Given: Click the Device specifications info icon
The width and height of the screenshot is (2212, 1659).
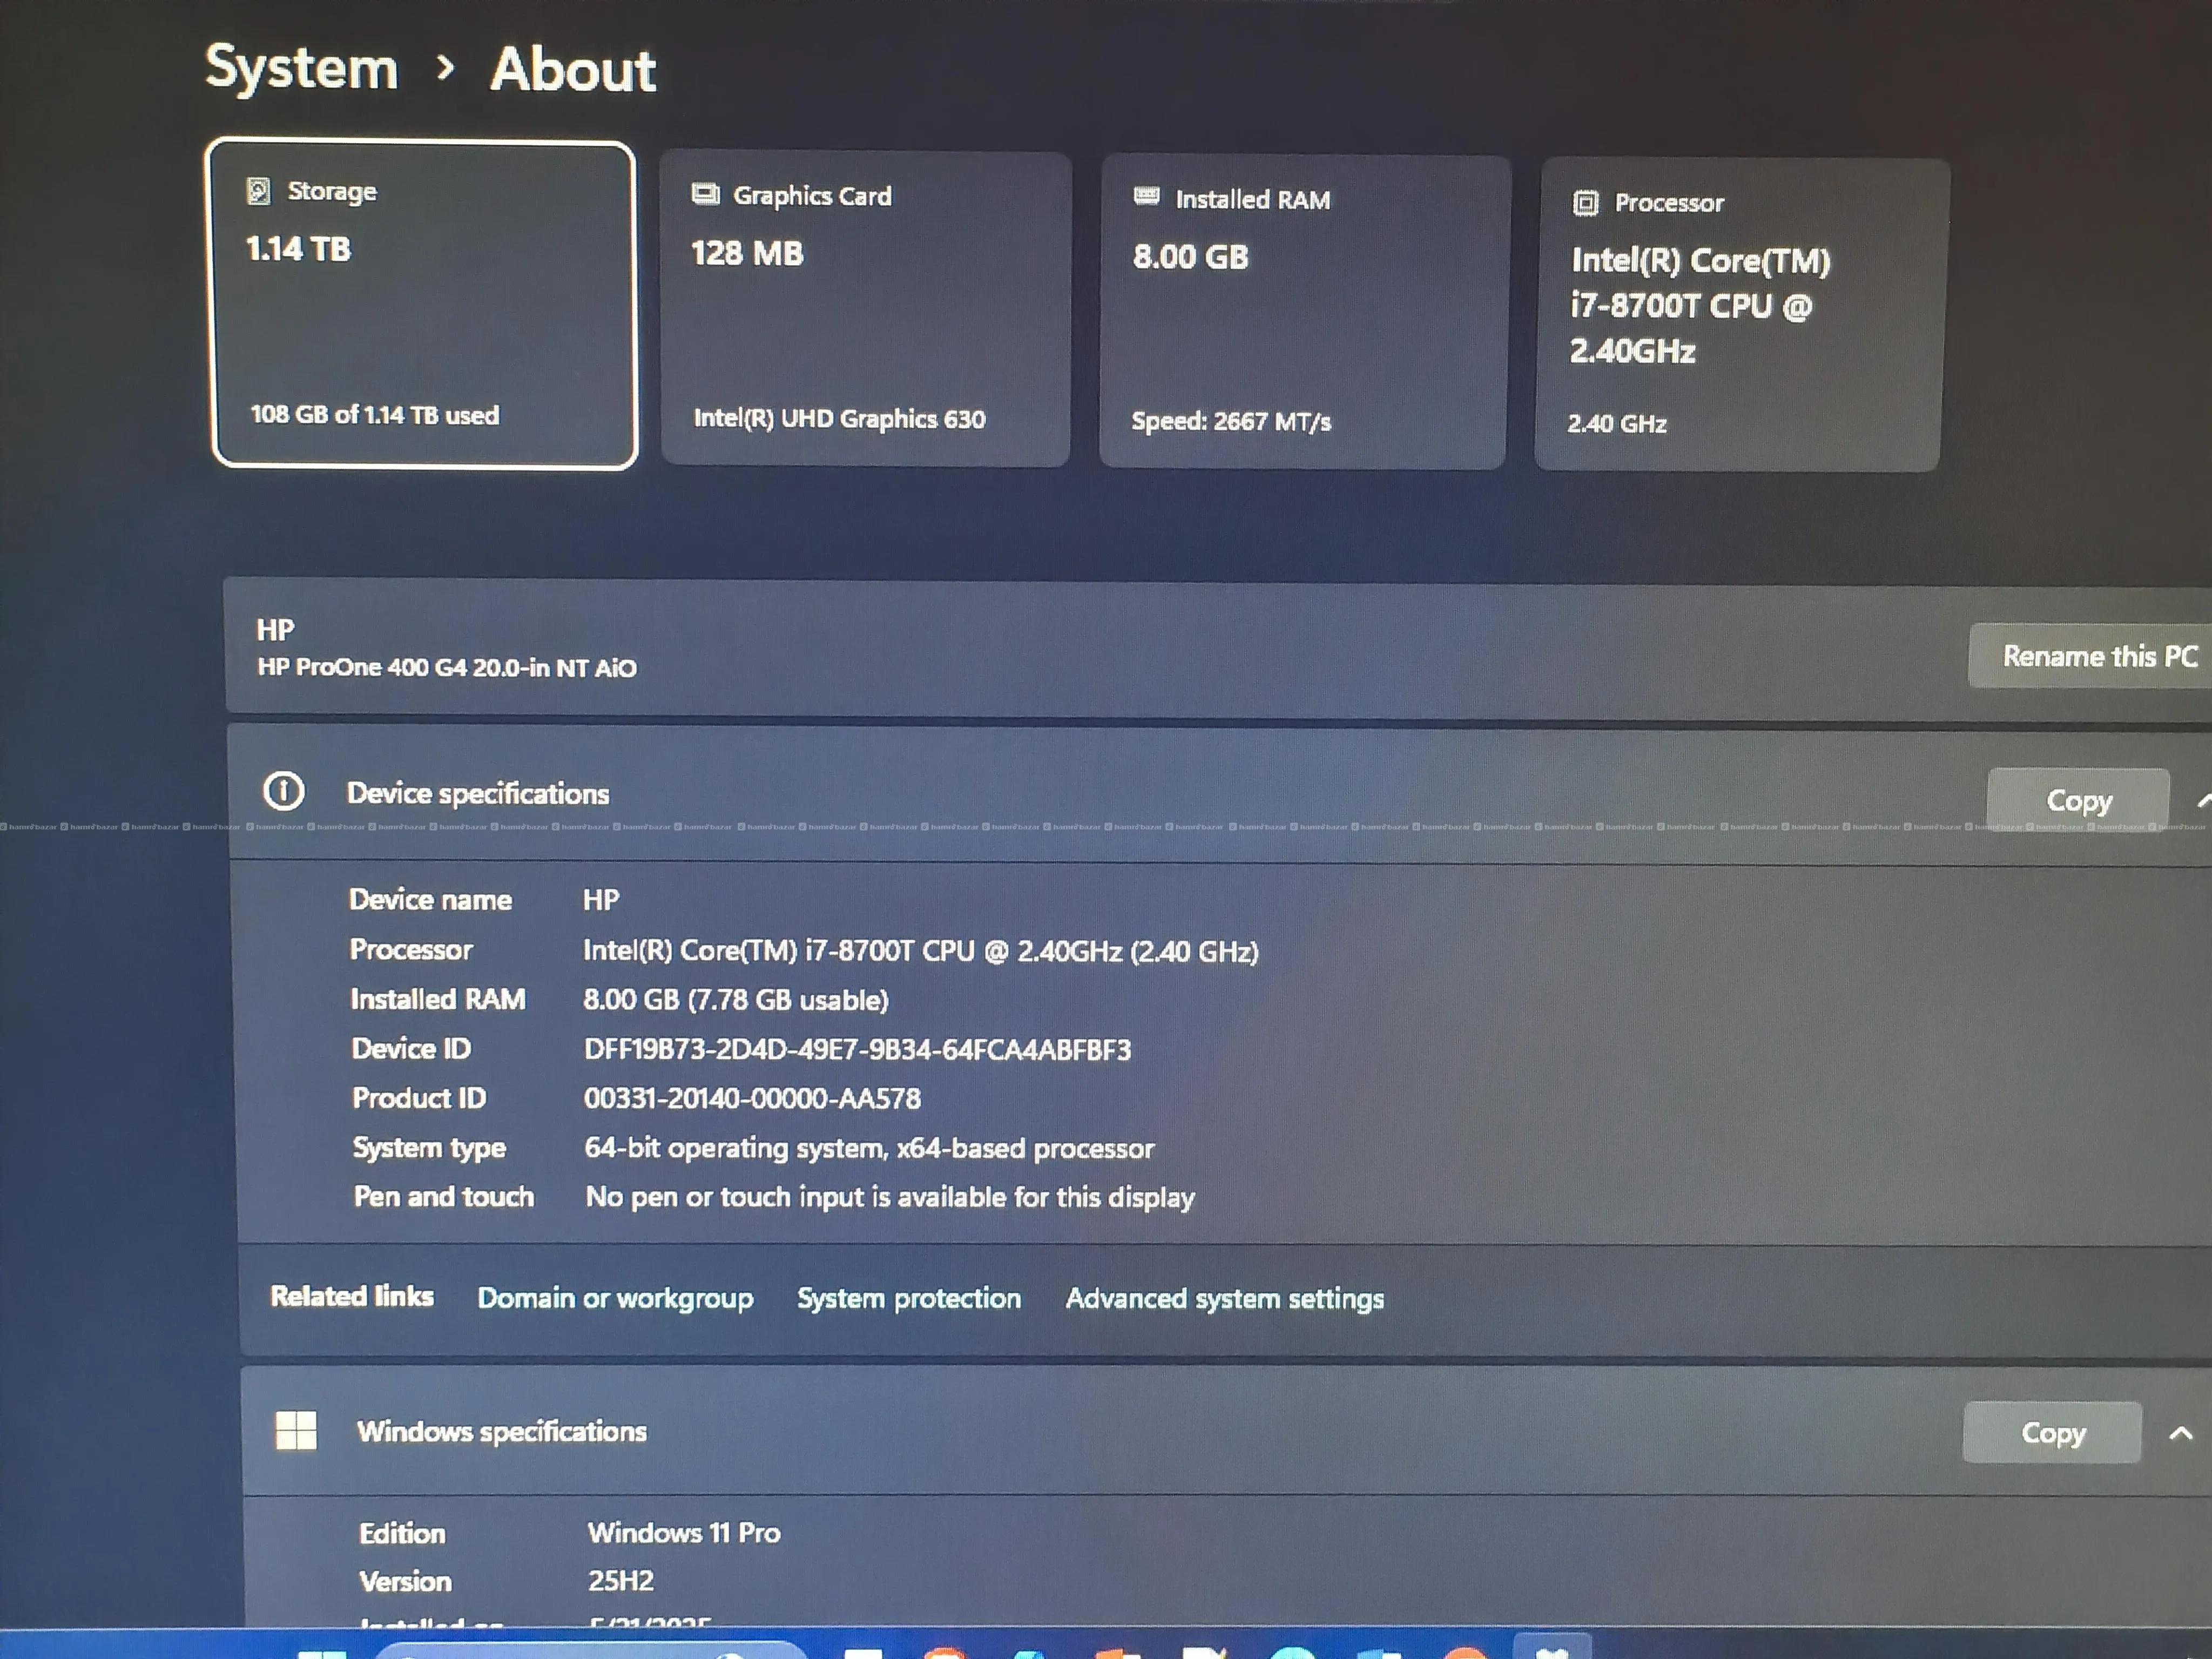Looking at the screenshot, I should (x=283, y=791).
